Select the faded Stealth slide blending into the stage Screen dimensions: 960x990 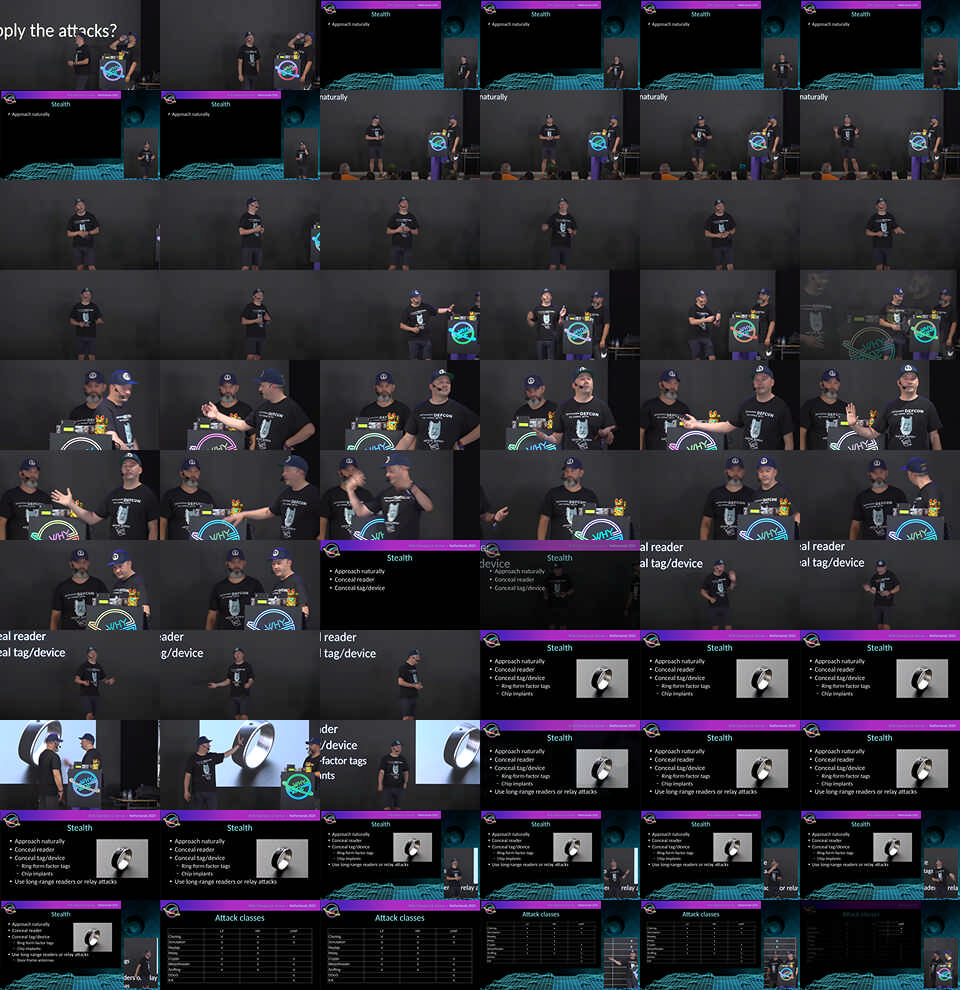point(560,585)
